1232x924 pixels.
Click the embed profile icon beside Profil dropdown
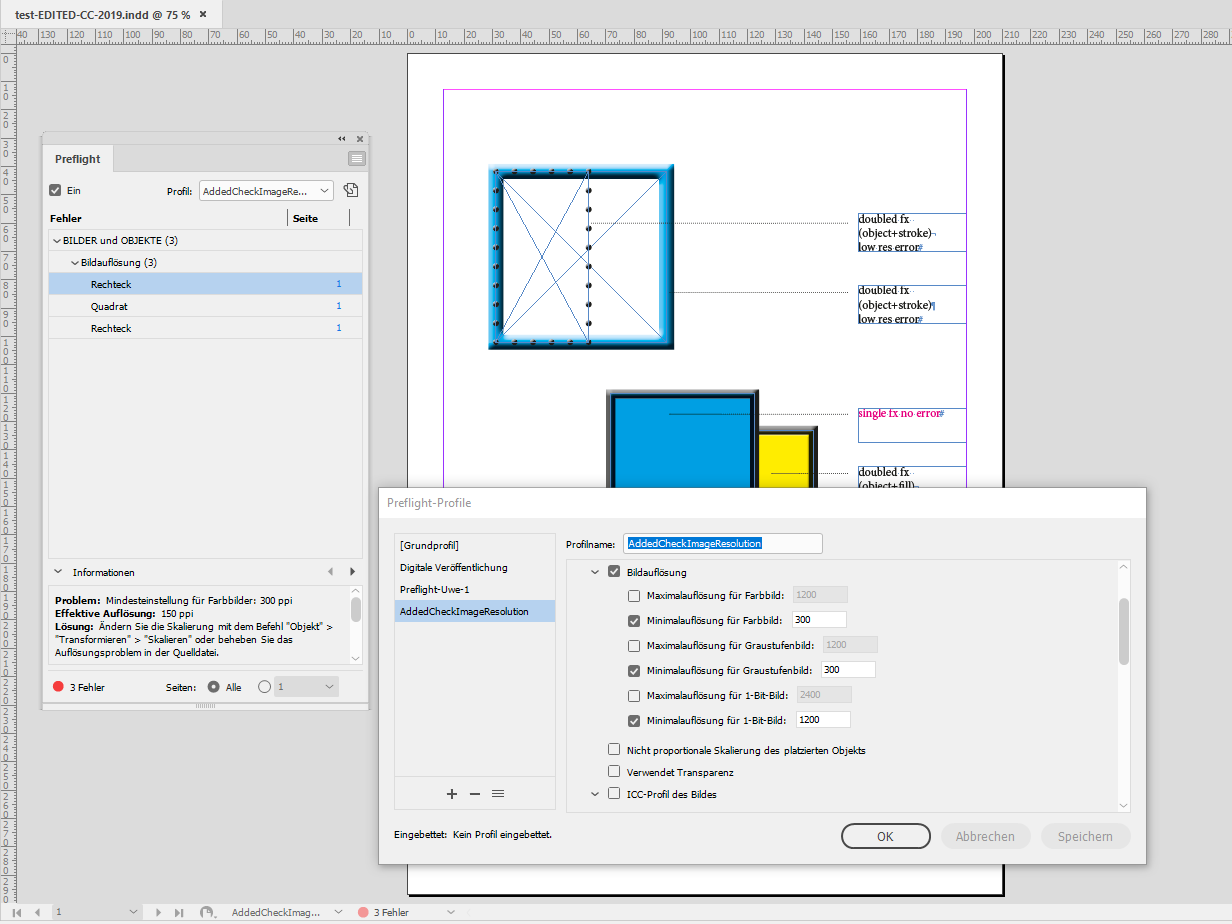point(351,190)
